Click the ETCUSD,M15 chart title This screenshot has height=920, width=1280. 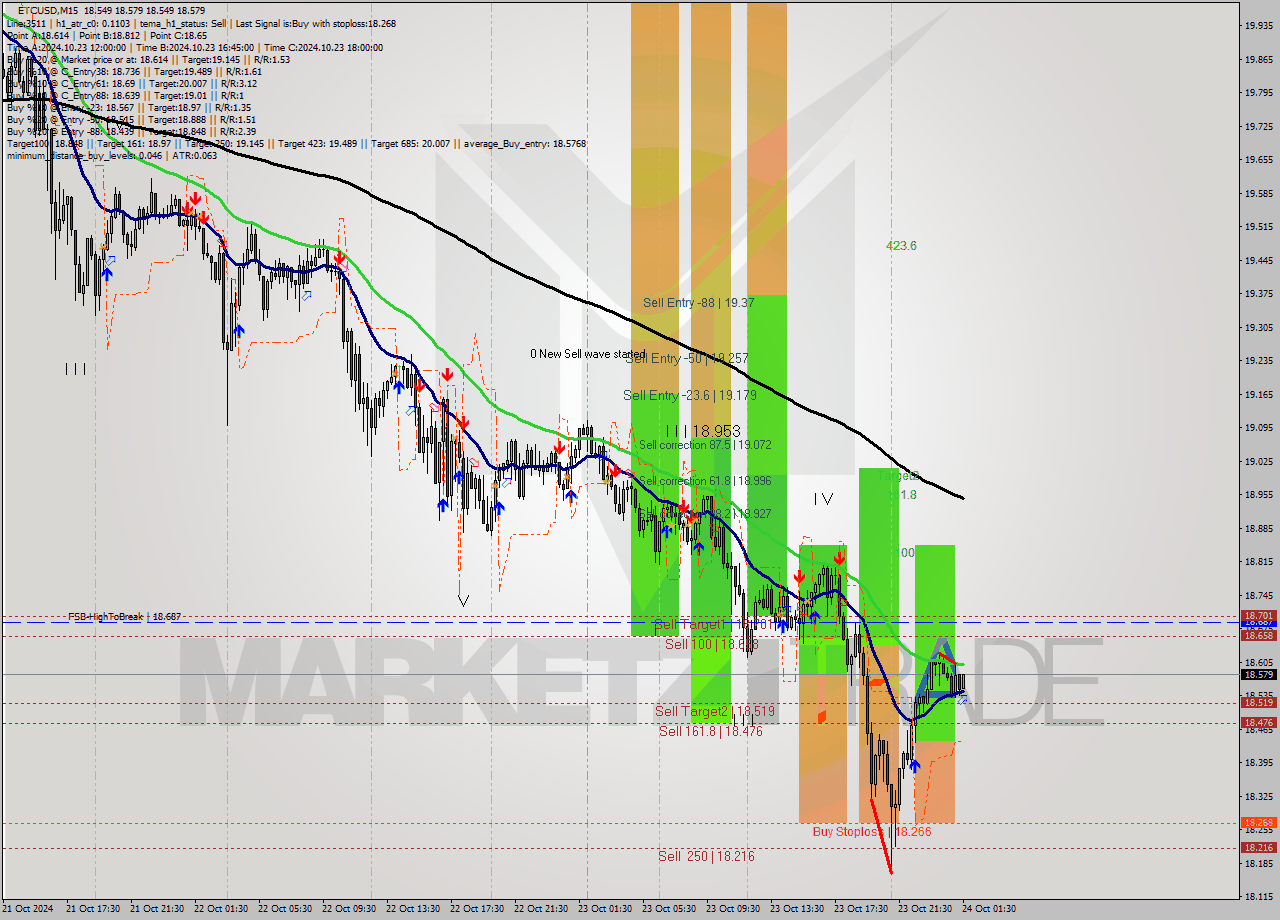[x=49, y=11]
